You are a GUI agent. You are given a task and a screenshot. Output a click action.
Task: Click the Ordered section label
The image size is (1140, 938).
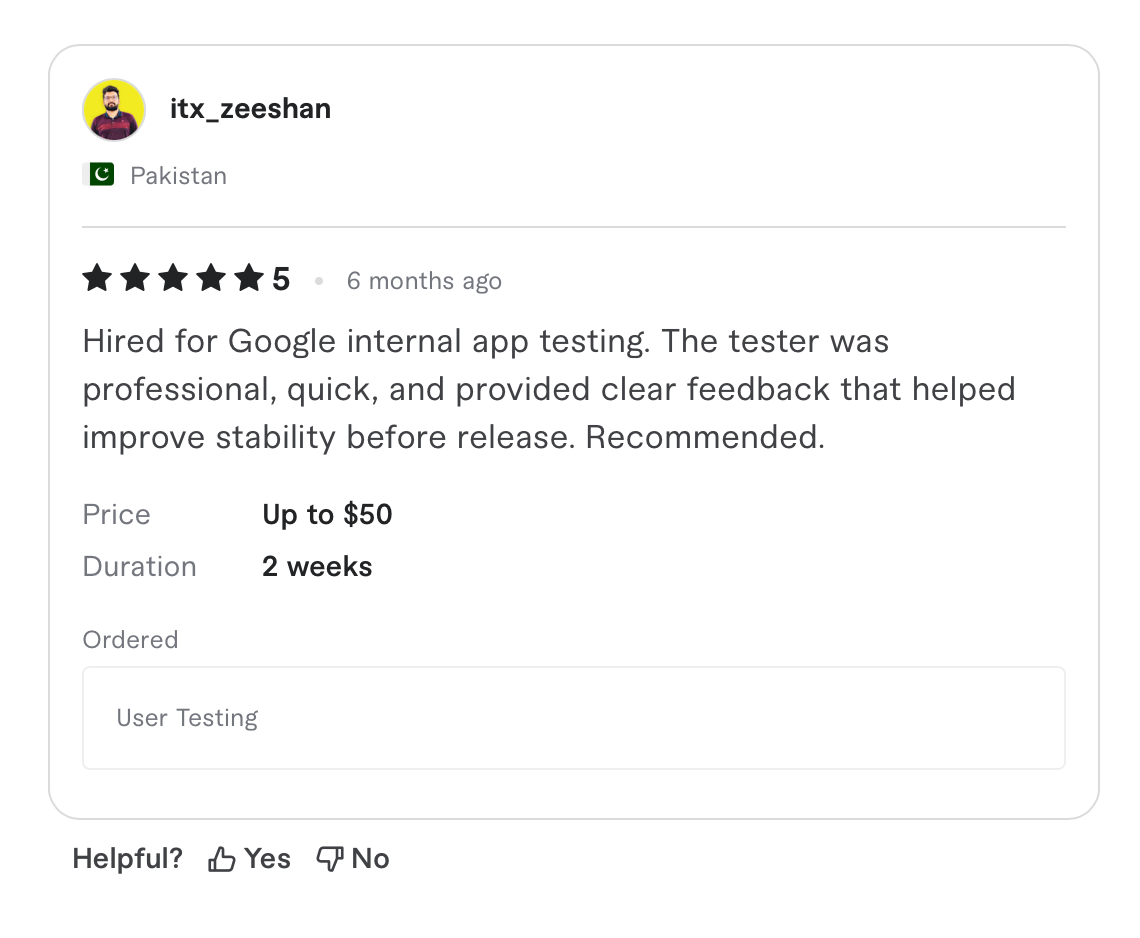130,640
